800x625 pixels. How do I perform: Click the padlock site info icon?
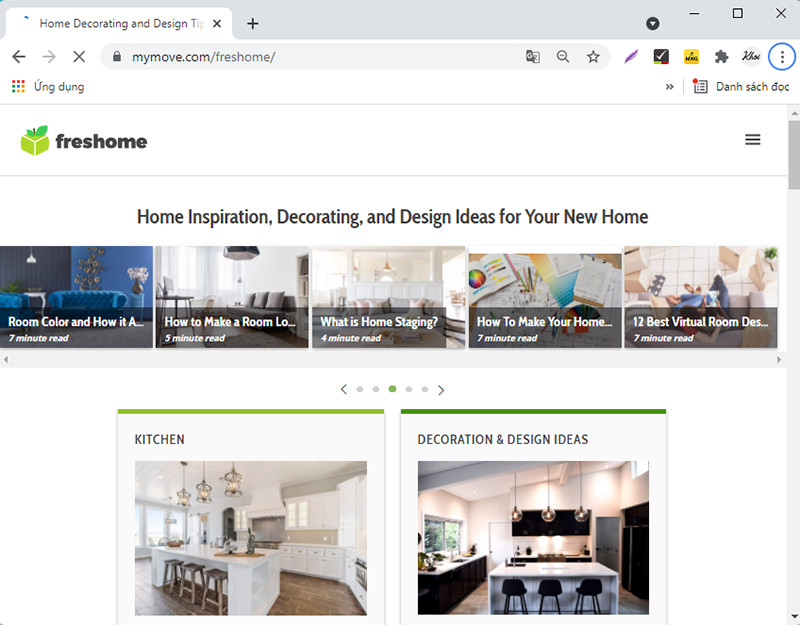click(x=117, y=57)
